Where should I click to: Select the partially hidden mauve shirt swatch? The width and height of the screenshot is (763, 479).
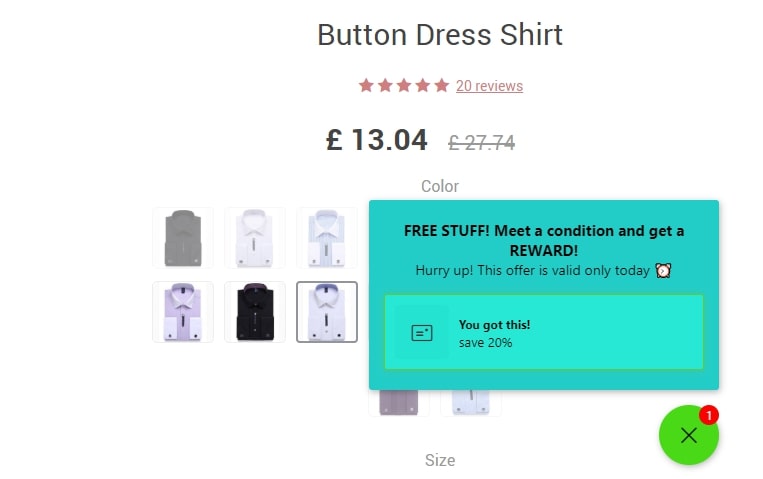coord(399,403)
